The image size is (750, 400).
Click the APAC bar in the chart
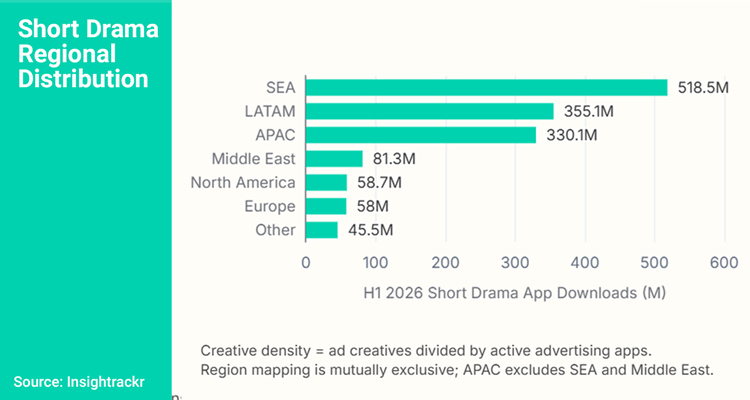421,135
